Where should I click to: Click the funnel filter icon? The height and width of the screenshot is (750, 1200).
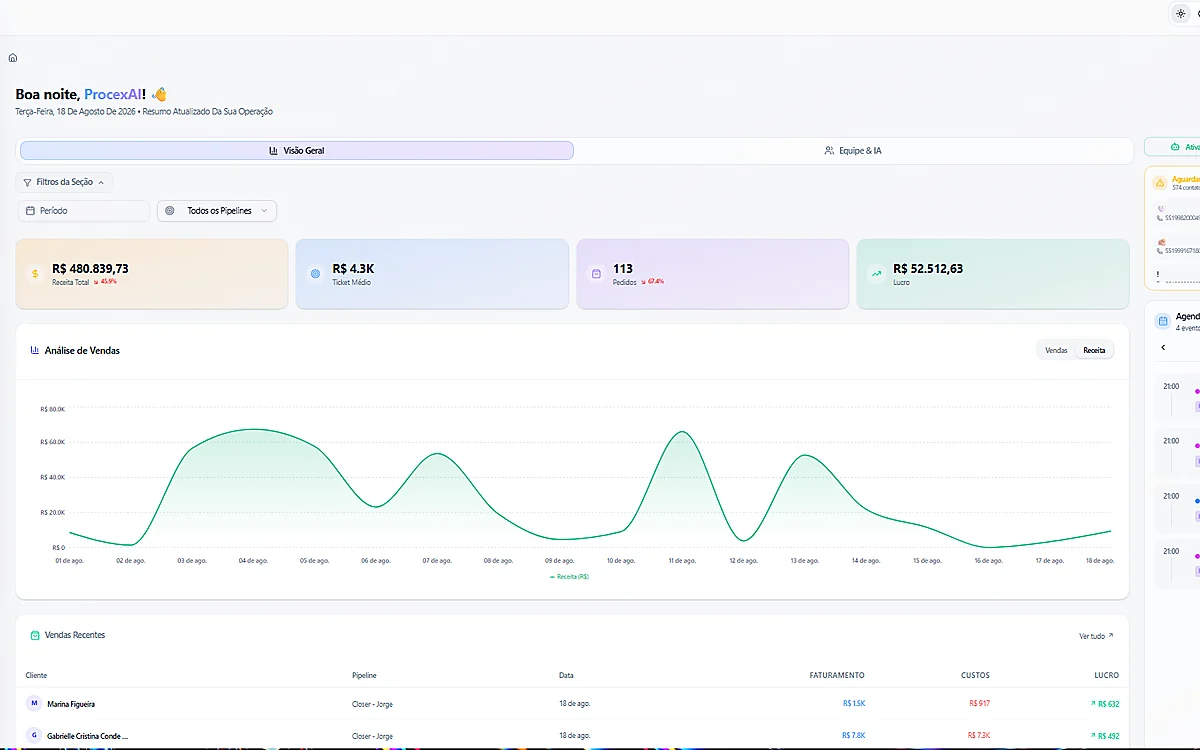pyautogui.click(x=27, y=183)
